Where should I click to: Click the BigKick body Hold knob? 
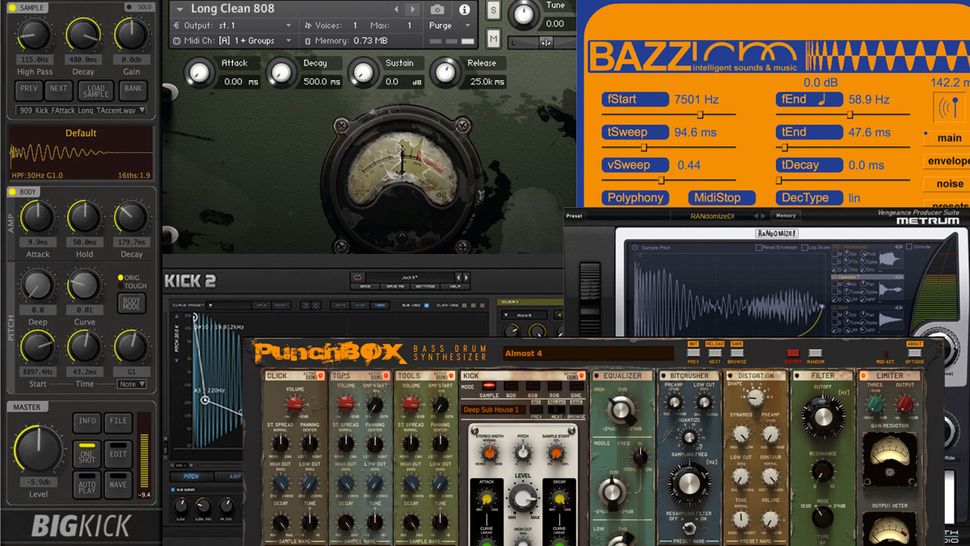click(84, 217)
